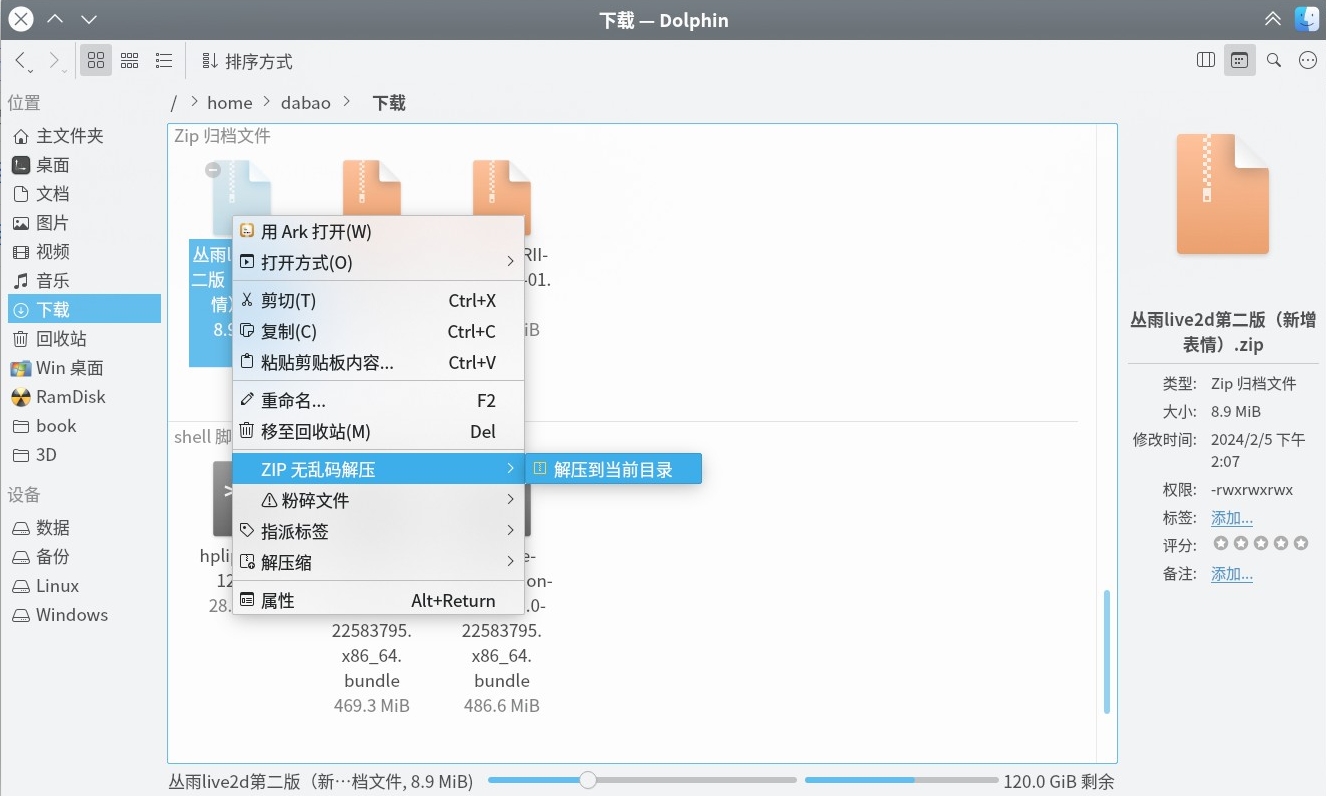1326x796 pixels.
Task: Expand ZIP 无乱码解压 submenu
Action: click(378, 469)
